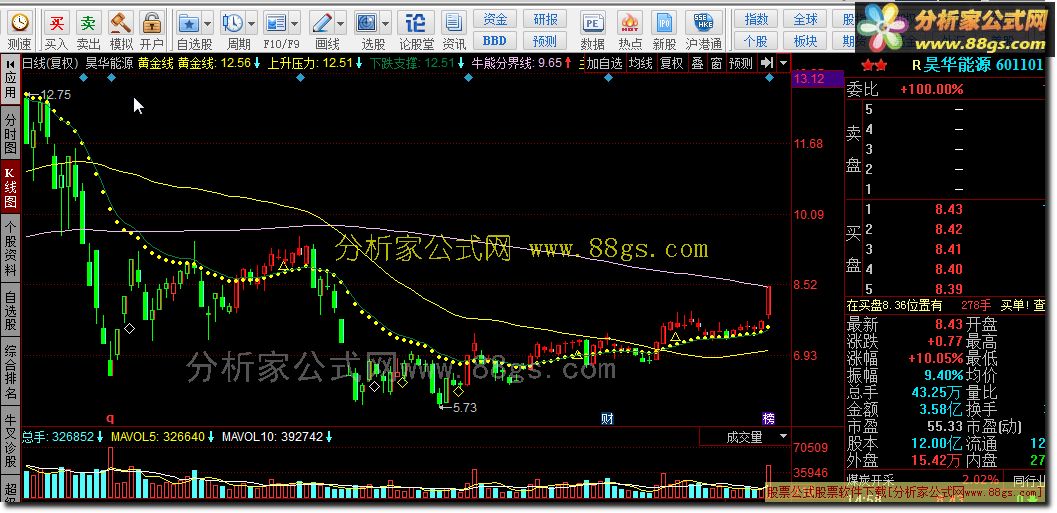Click the 查 lookup link after 买单!
This screenshot has width=1057, height=513.
(1038, 305)
